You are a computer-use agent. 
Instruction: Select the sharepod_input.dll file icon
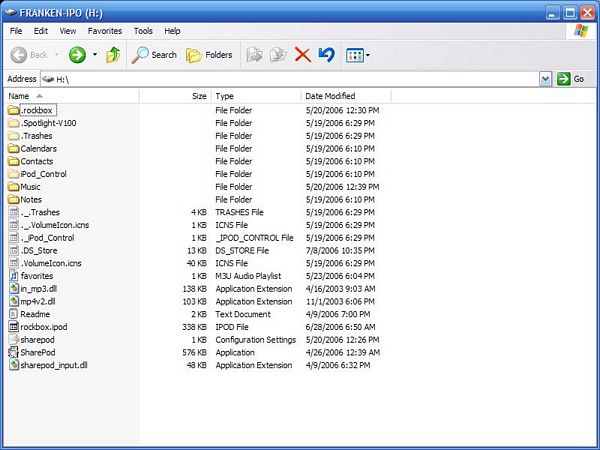point(14,365)
